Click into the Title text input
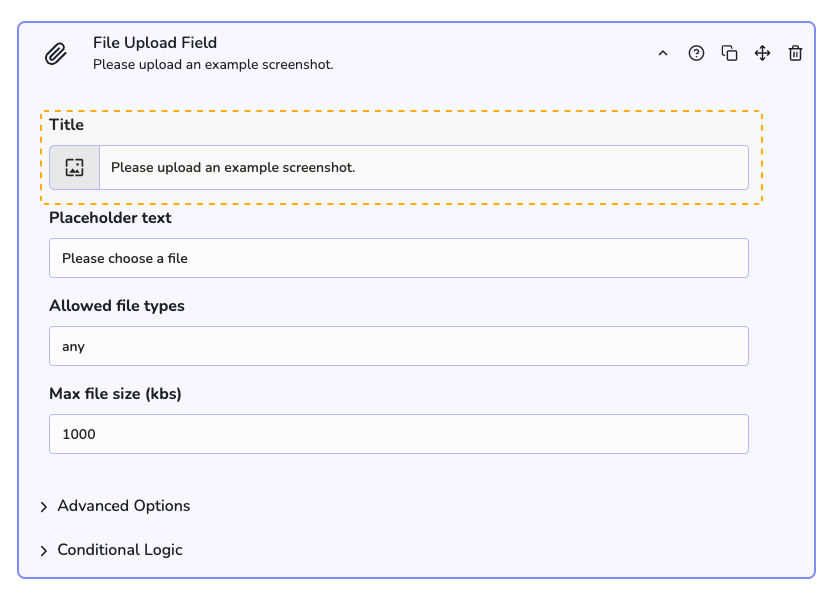This screenshot has height=599, width=836. coord(423,167)
